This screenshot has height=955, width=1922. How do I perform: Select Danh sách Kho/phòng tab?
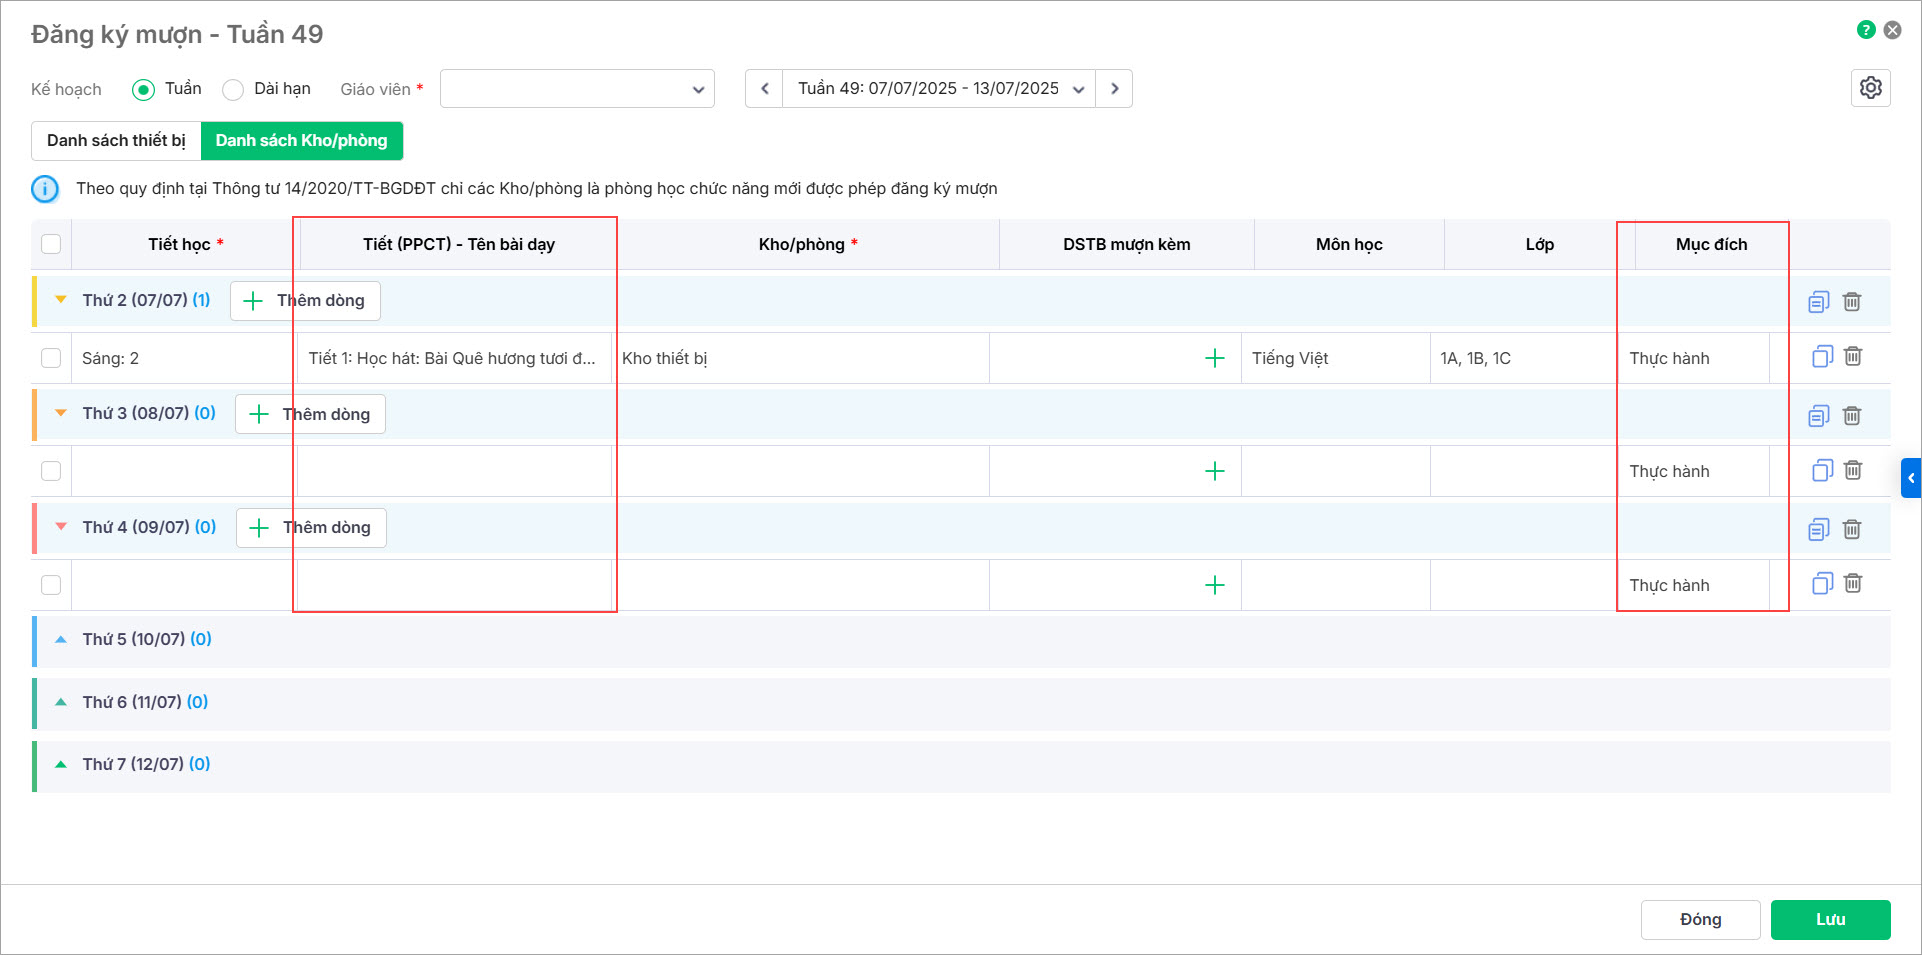(x=301, y=141)
